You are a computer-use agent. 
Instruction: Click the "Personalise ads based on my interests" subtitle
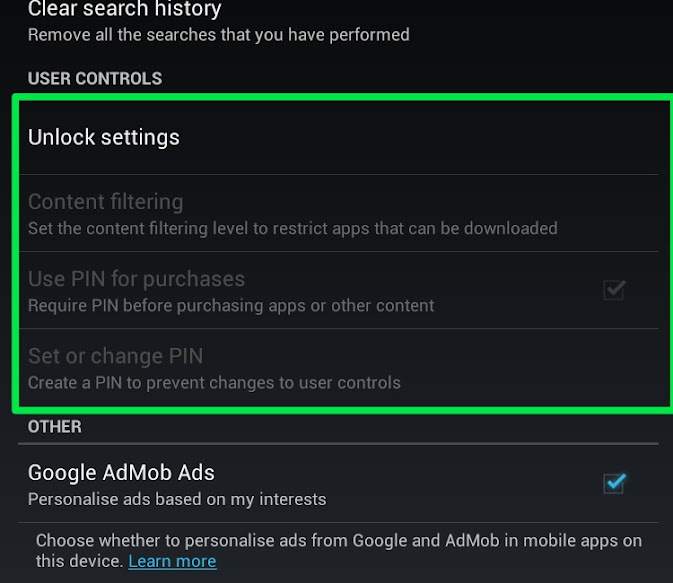click(177, 498)
